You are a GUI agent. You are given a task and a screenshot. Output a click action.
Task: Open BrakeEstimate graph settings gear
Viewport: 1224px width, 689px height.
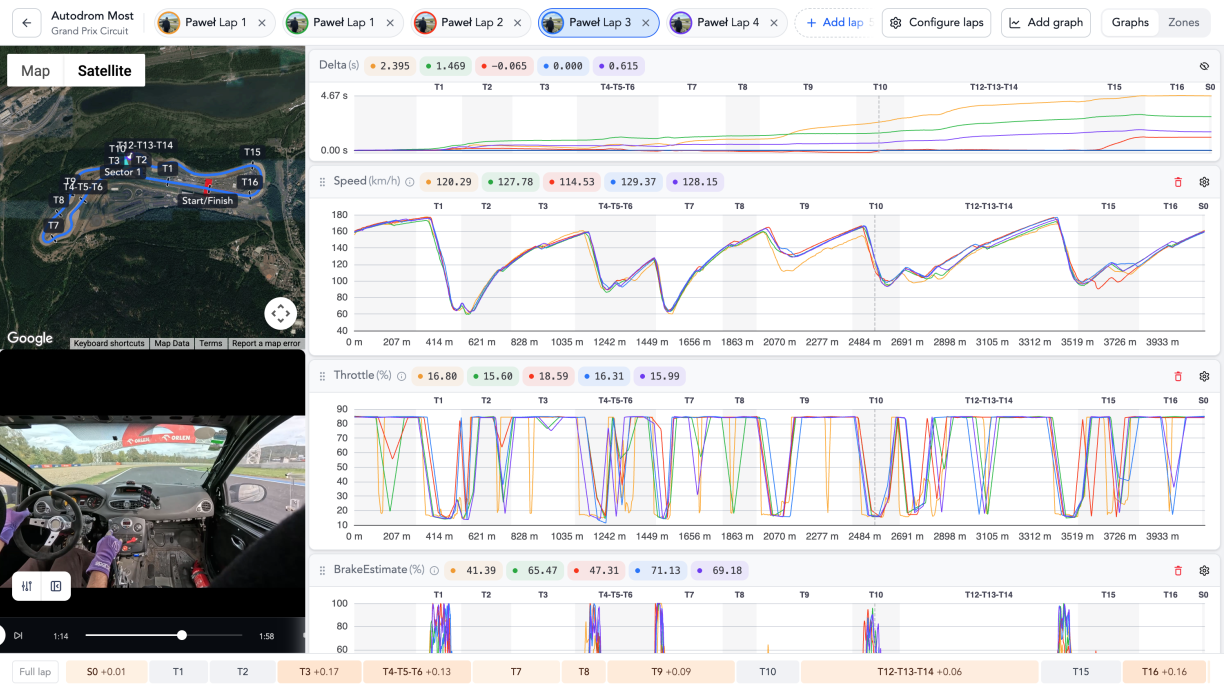click(x=1204, y=570)
